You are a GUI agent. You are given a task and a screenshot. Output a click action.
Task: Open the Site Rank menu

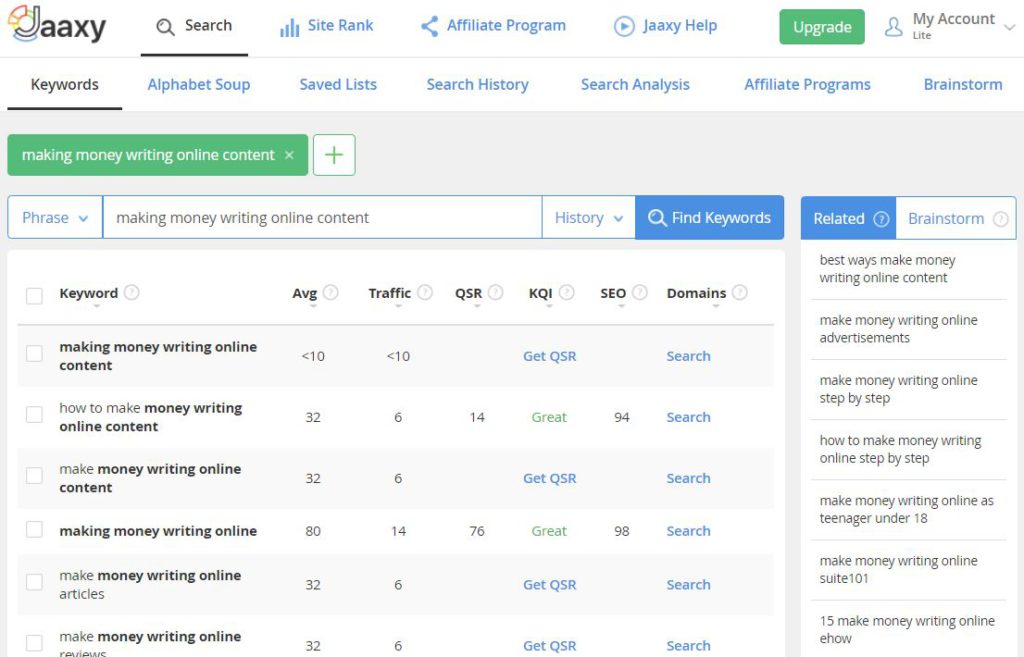[x=327, y=26]
